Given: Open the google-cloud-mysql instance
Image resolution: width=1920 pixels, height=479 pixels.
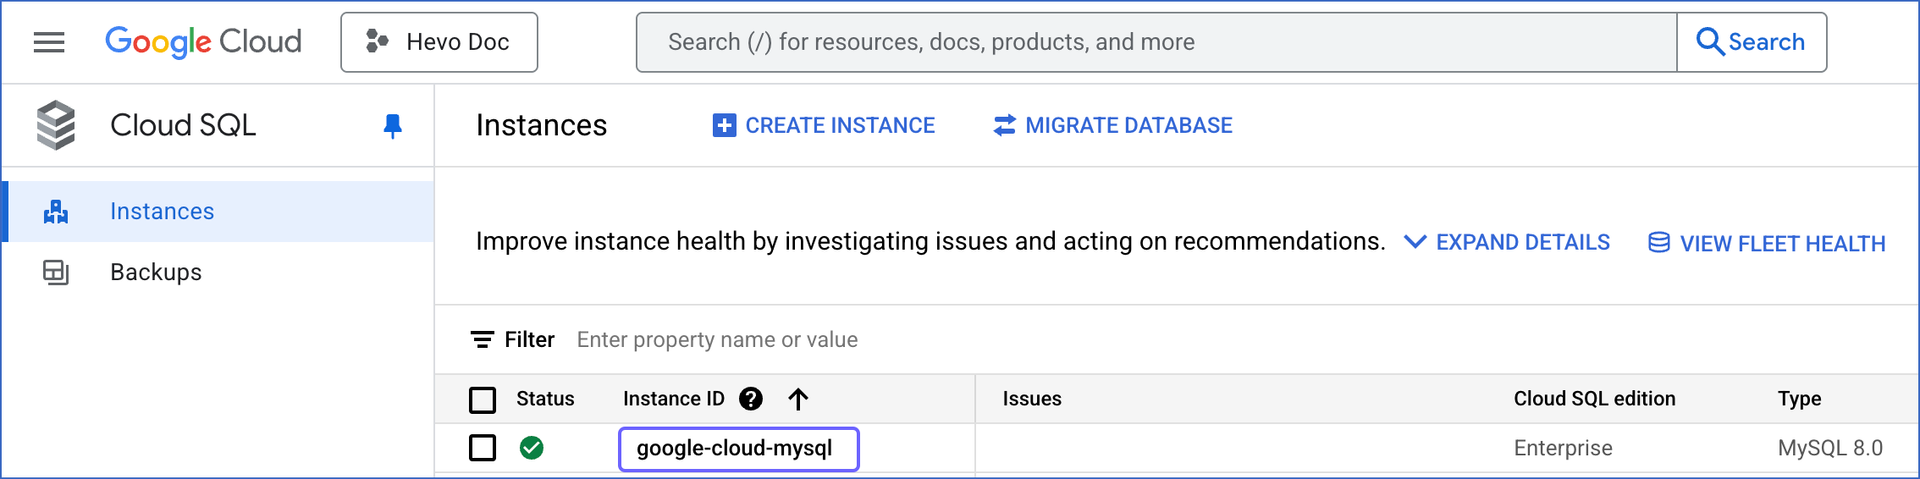Looking at the screenshot, I should (x=735, y=448).
